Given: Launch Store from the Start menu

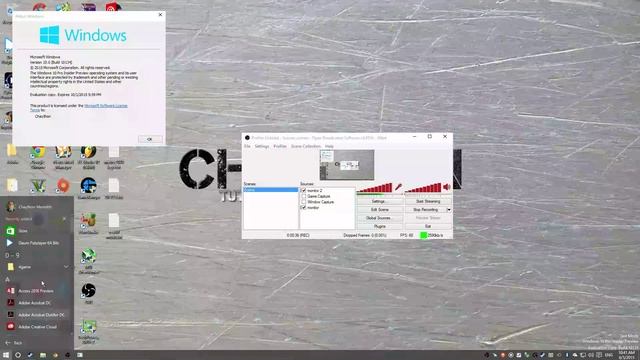Looking at the screenshot, I should pos(37,231).
